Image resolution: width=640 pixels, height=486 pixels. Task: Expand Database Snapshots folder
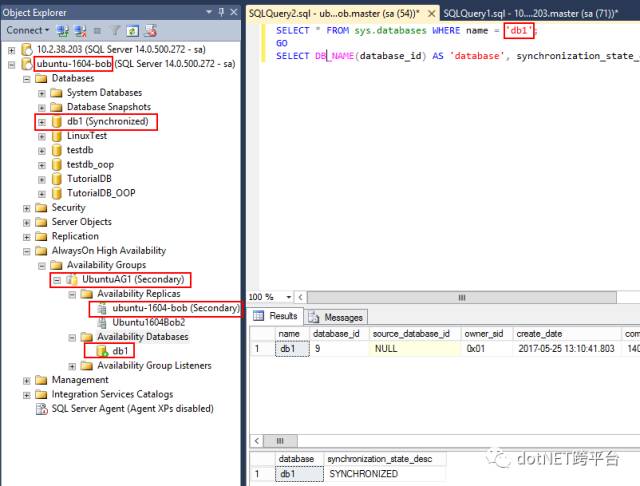42,108
